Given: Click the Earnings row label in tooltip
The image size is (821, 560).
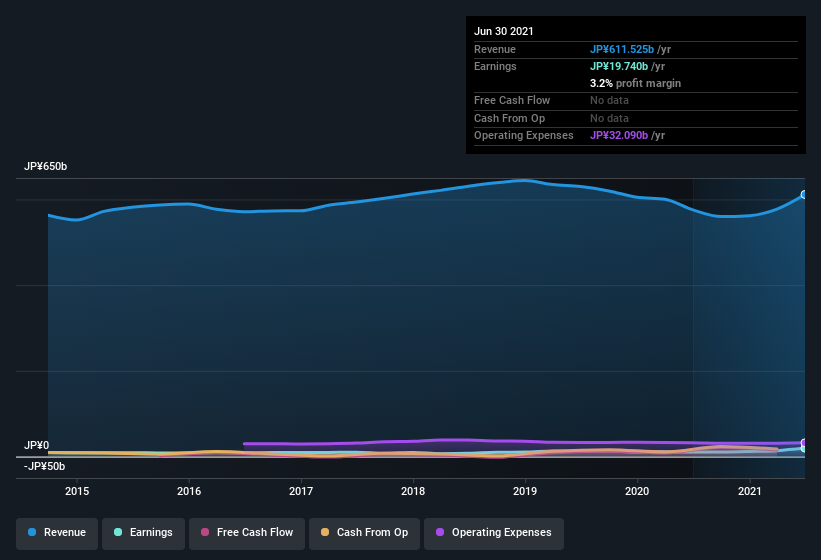Looking at the screenshot, I should pyautogui.click(x=495, y=66).
